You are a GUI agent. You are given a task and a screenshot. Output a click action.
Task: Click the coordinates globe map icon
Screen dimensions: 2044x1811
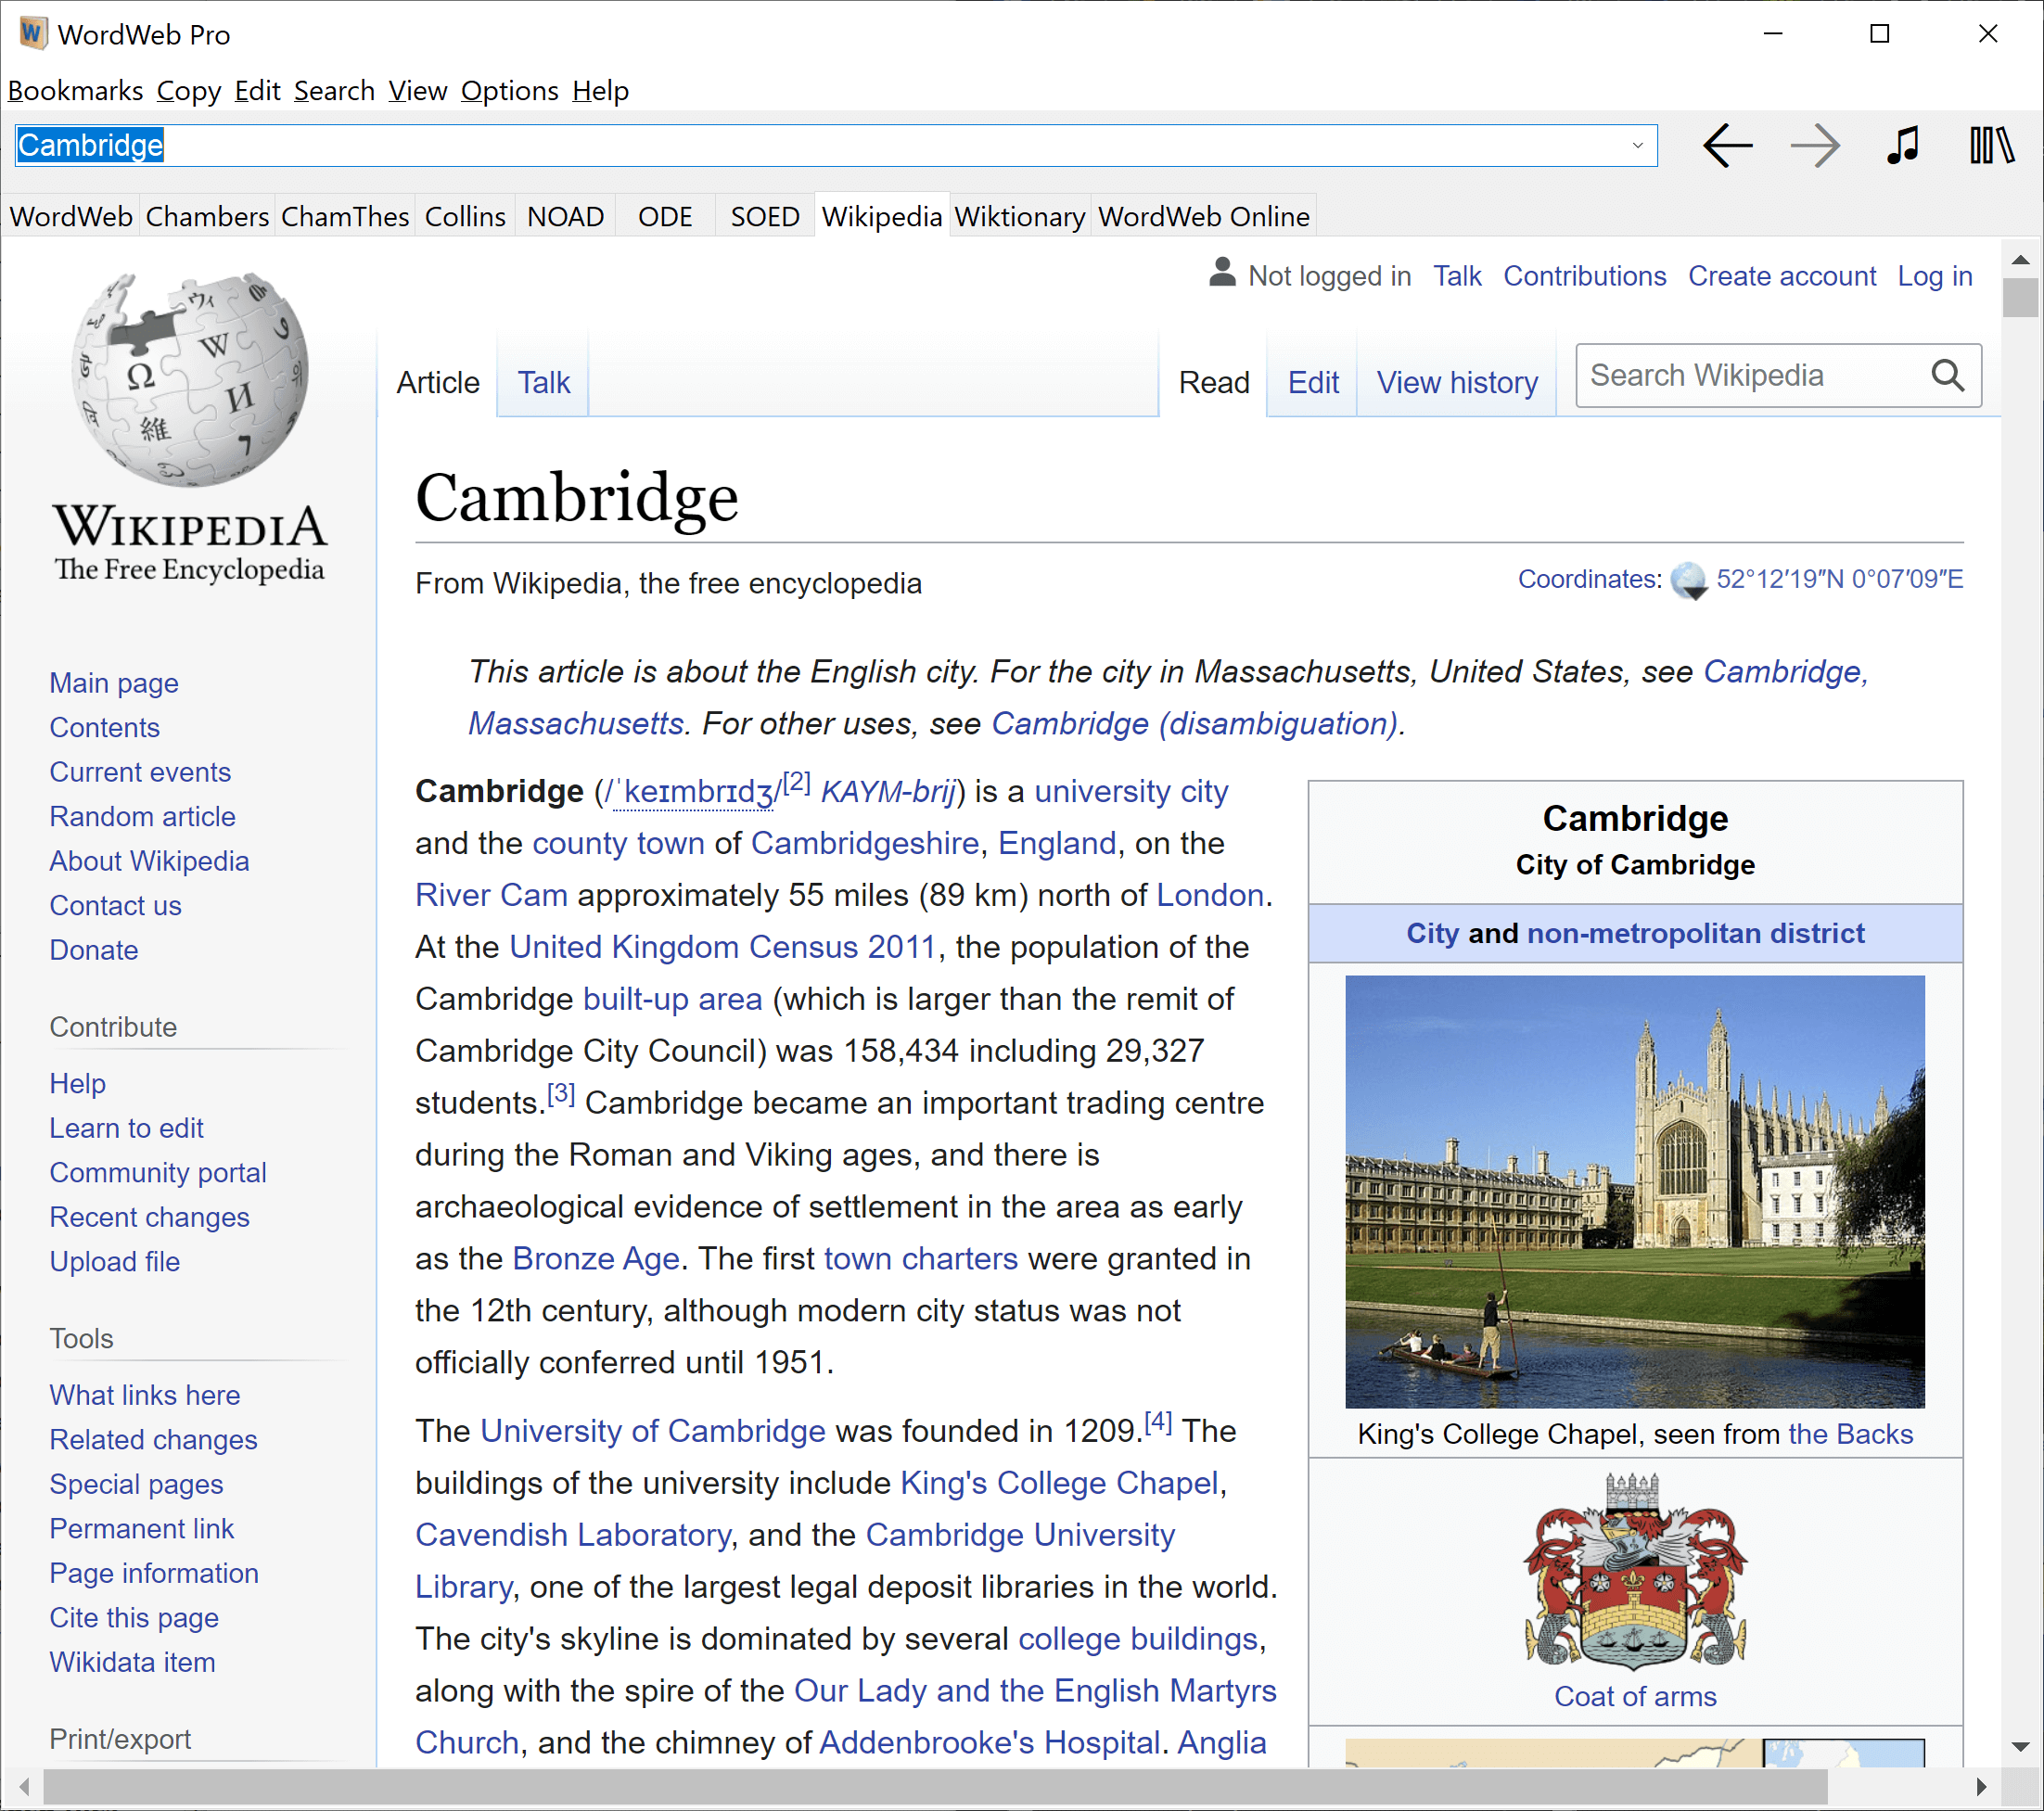(x=1688, y=580)
